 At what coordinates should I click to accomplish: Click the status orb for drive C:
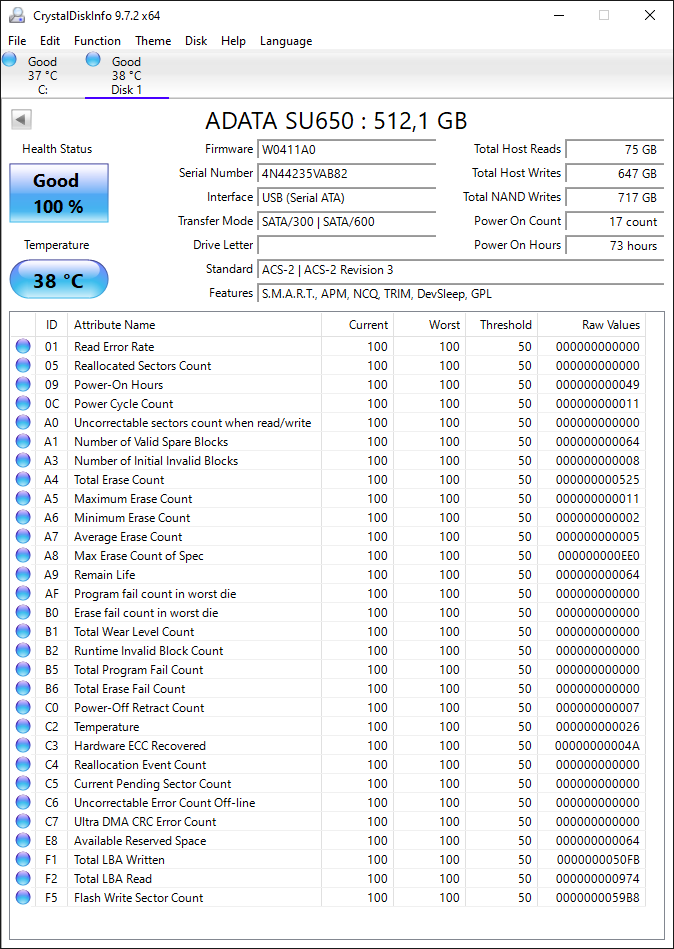[x=10, y=60]
